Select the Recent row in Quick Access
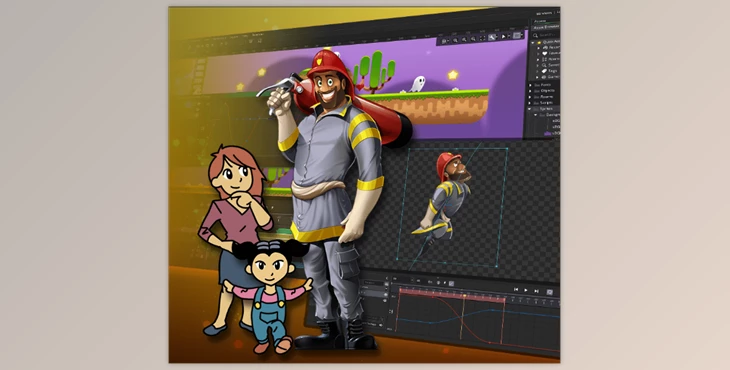Image resolution: width=730 pixels, height=370 pixels. click(548, 47)
